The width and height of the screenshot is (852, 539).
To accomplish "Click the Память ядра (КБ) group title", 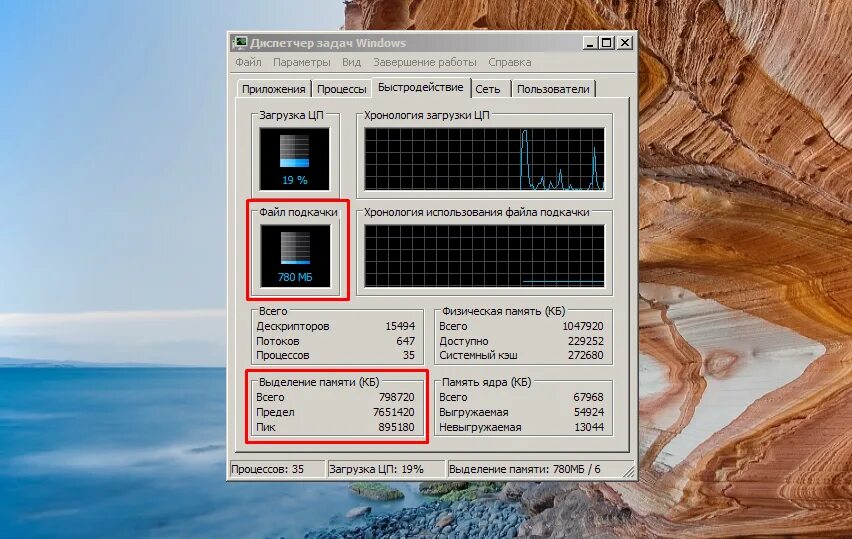I will point(486,382).
